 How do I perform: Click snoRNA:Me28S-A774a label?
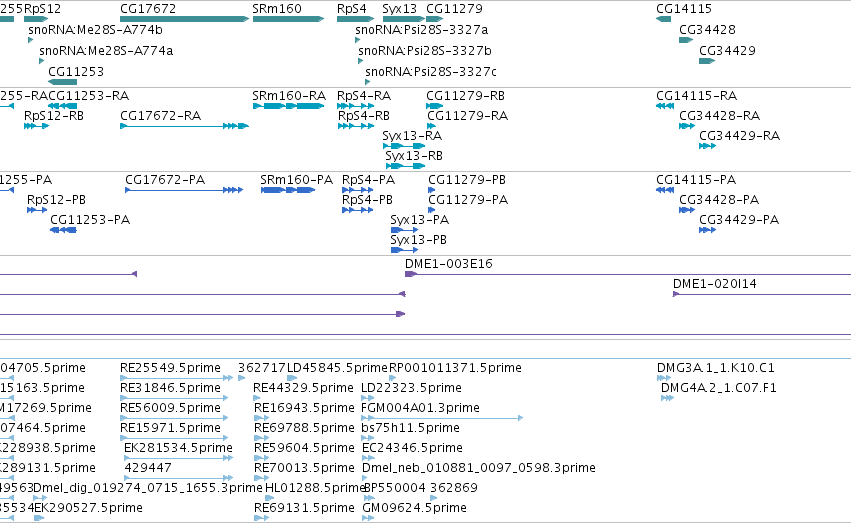pyautogui.click(x=106, y=50)
